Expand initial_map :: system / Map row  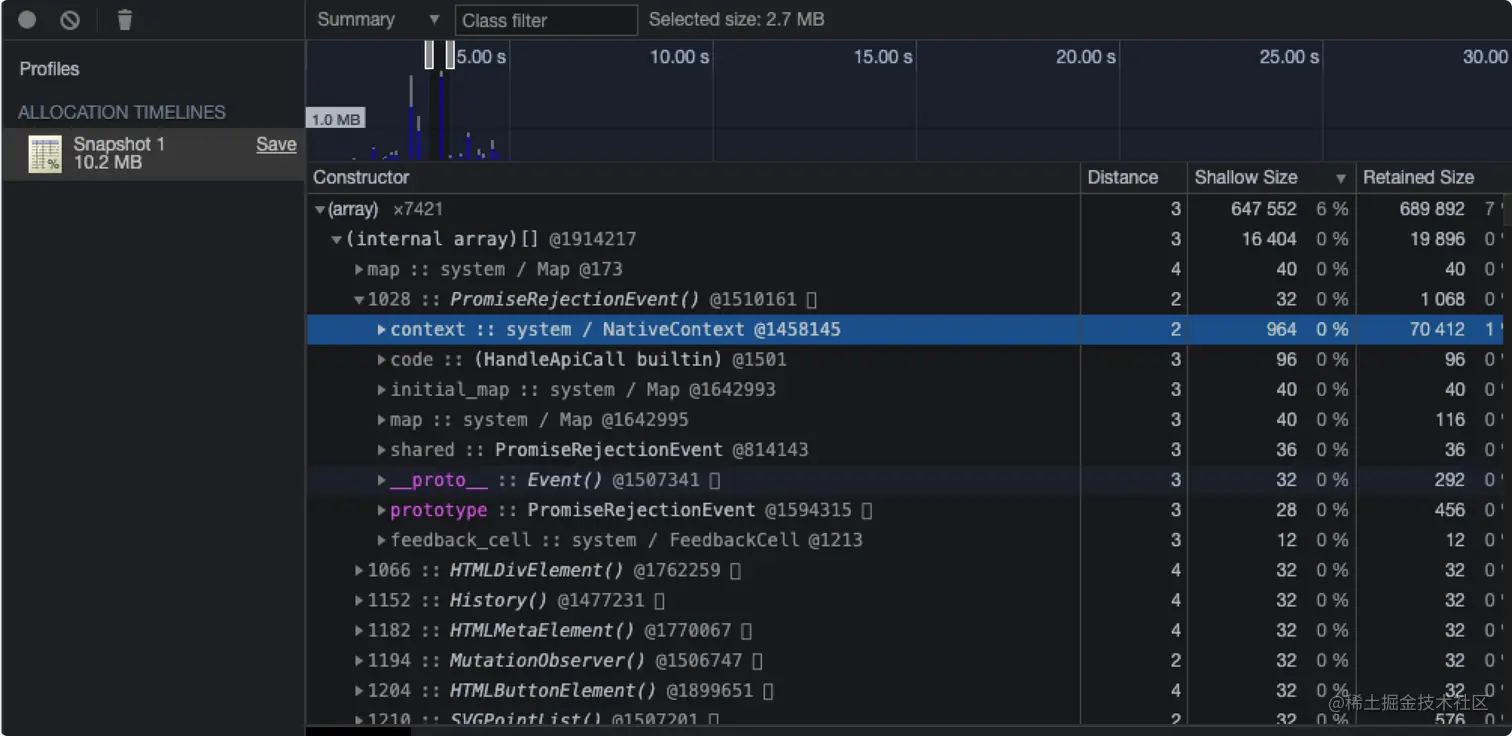pyautogui.click(x=382, y=390)
